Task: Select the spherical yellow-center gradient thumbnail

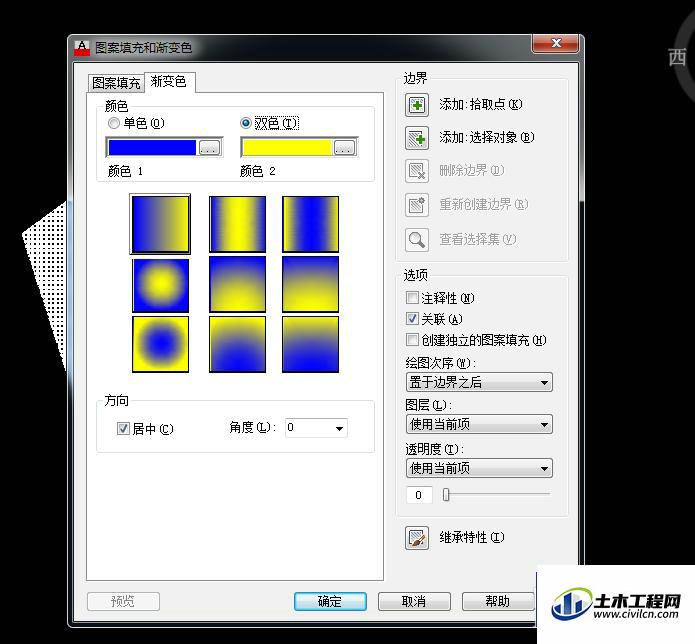Action: pyautogui.click(x=160, y=285)
